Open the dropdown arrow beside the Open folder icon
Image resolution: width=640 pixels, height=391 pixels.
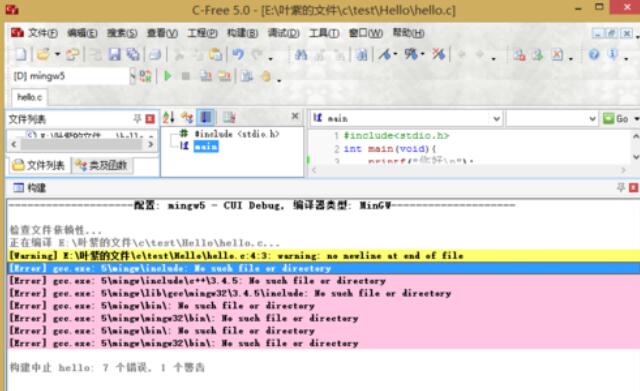[x=57, y=54]
